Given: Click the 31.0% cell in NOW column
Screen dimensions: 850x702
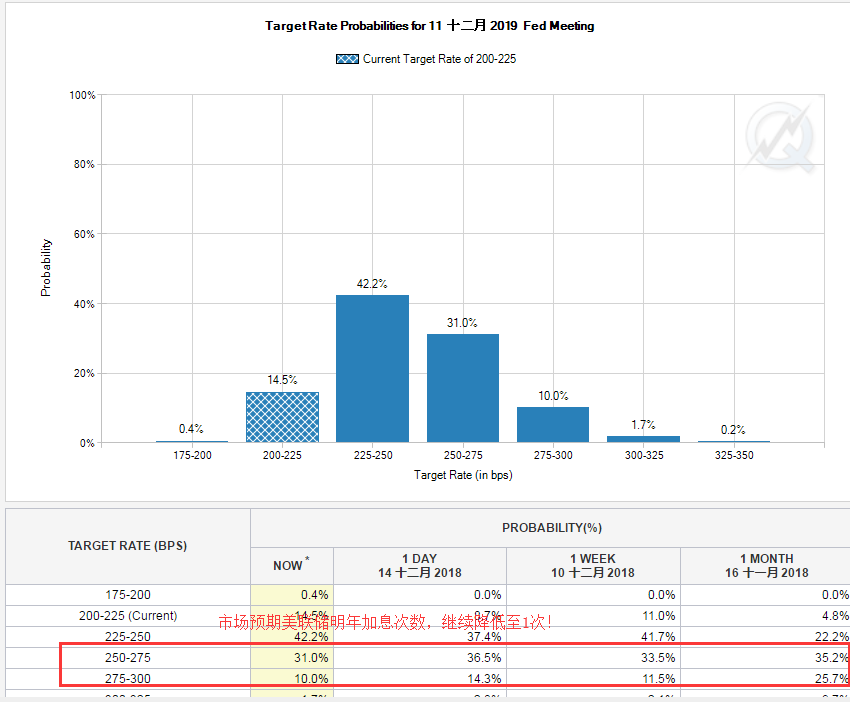Looking at the screenshot, I should pos(292,658).
